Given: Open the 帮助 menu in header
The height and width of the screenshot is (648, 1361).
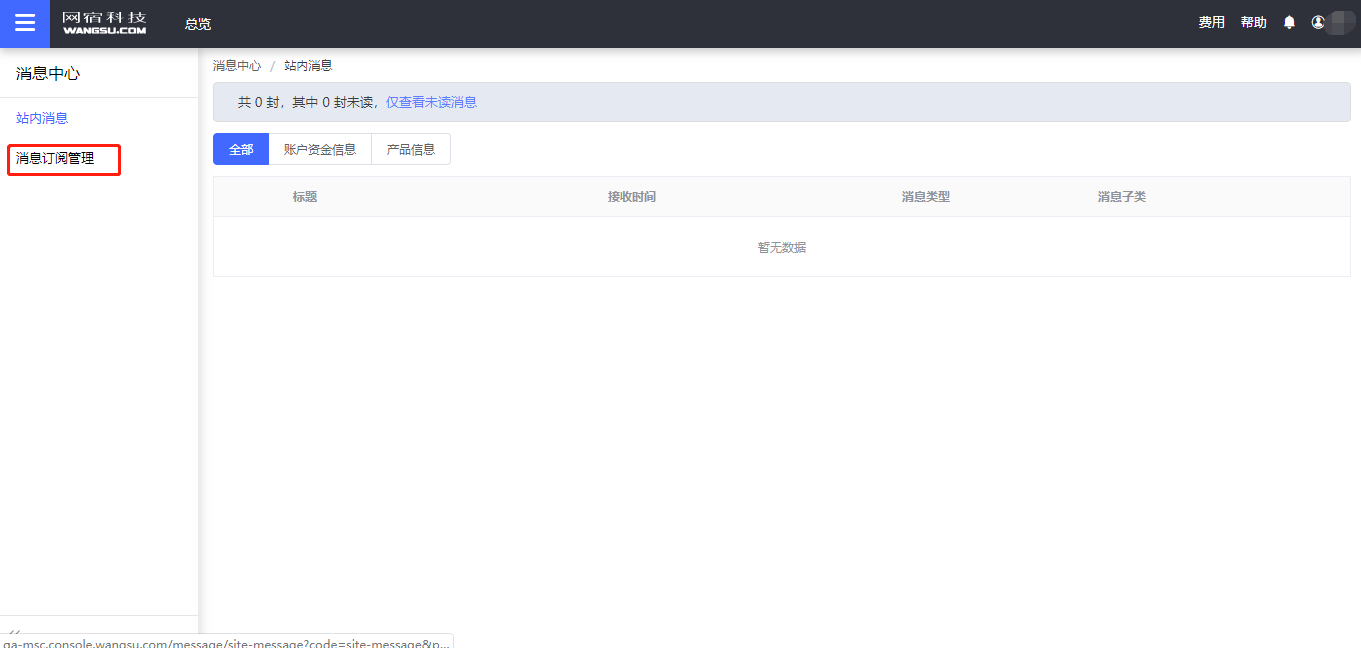Looking at the screenshot, I should 1253,22.
